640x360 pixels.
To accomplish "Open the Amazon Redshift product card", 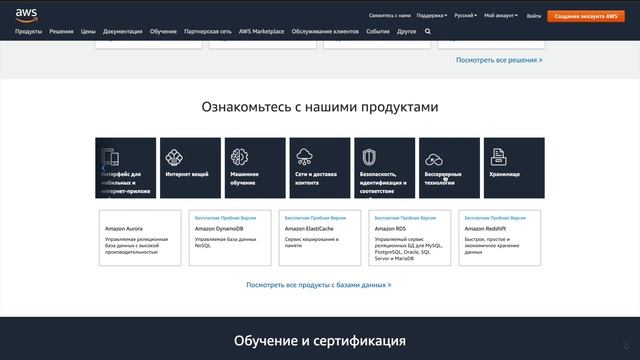I will 500,238.
